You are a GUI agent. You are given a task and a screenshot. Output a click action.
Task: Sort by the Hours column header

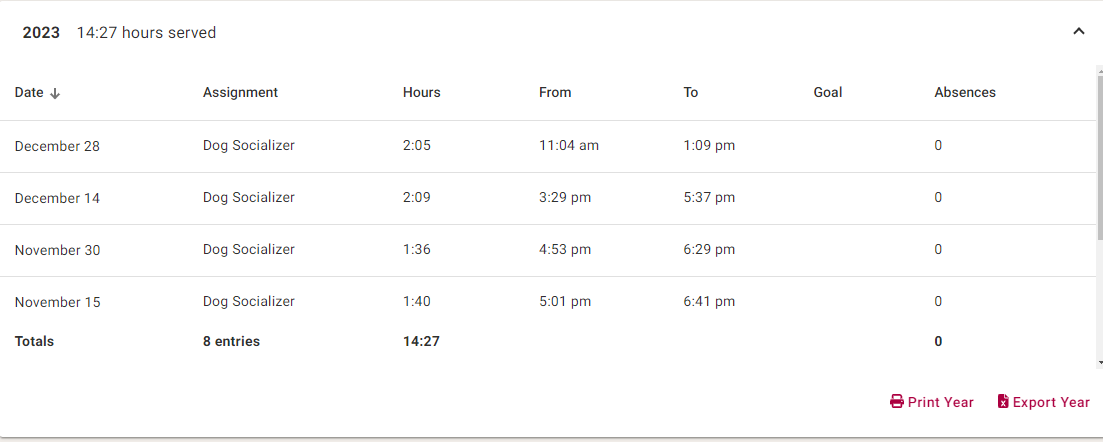pyautogui.click(x=421, y=92)
